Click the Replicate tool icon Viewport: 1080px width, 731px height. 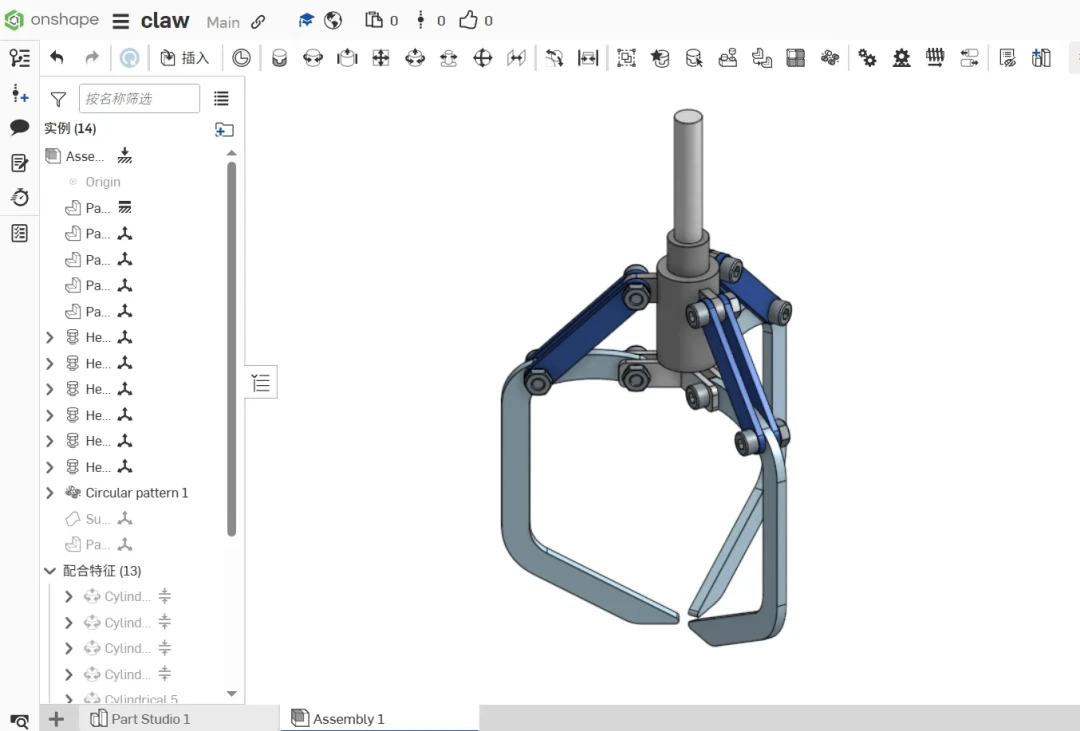coord(728,58)
